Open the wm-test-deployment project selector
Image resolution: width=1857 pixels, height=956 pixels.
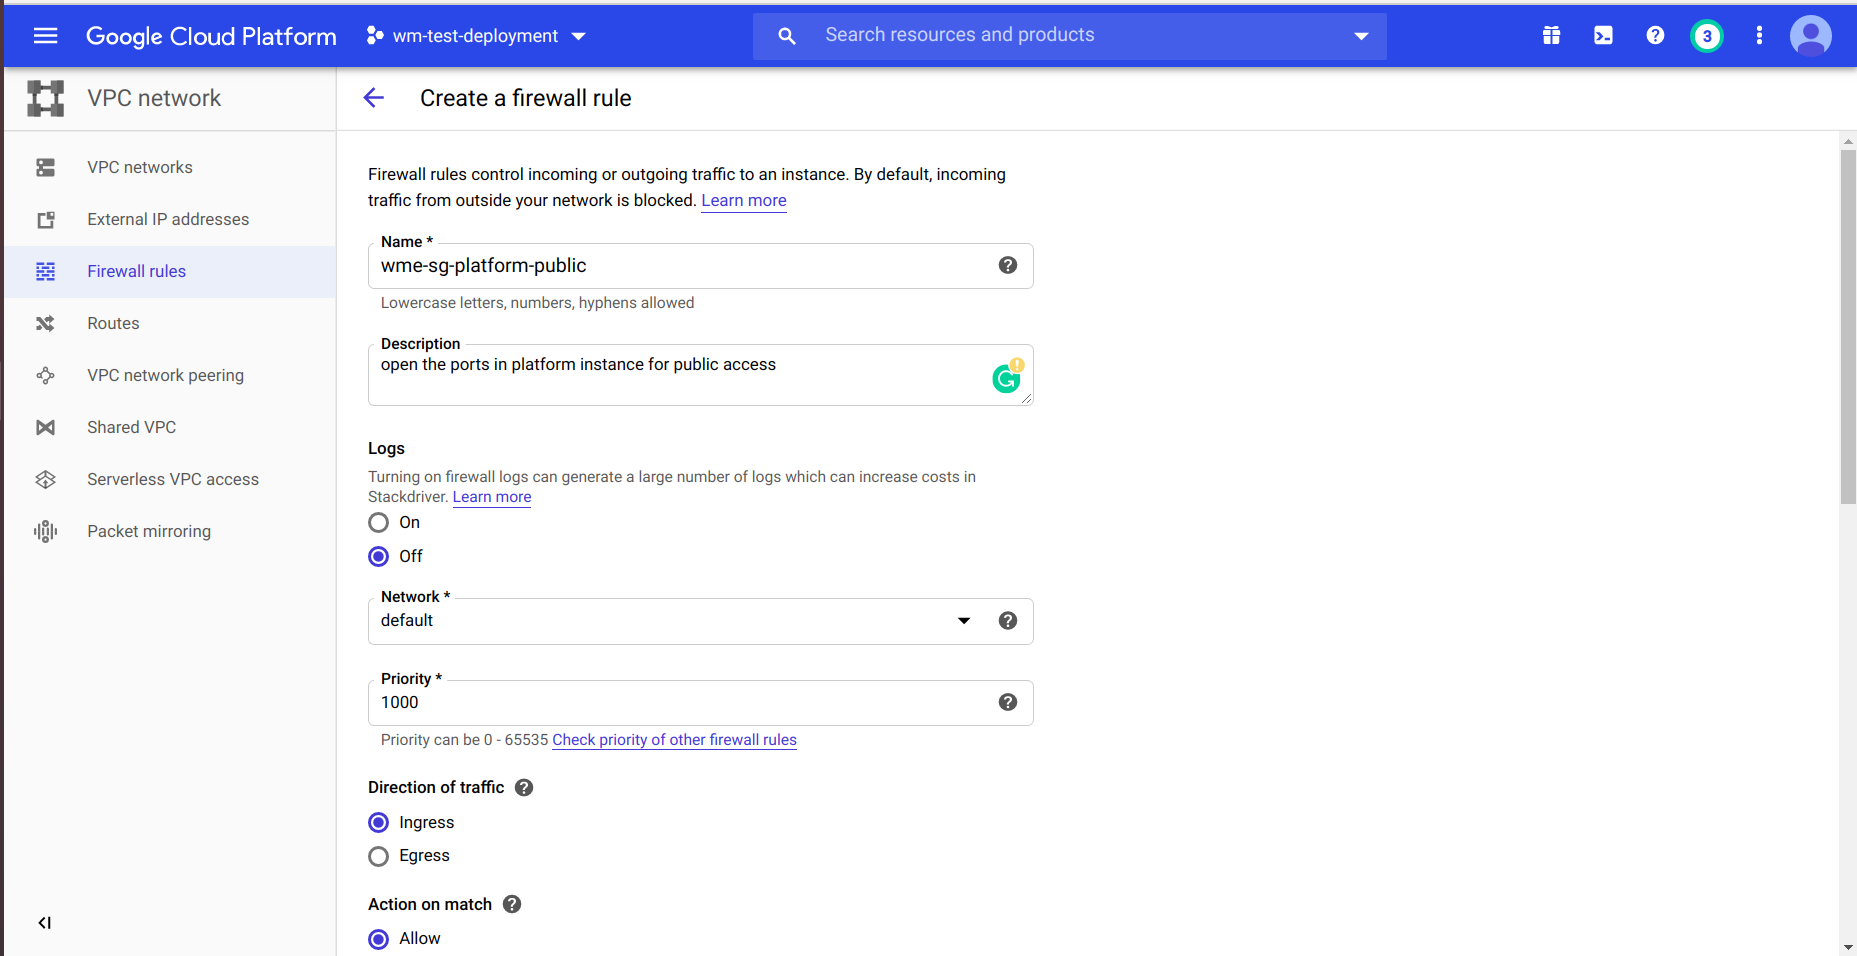(476, 36)
